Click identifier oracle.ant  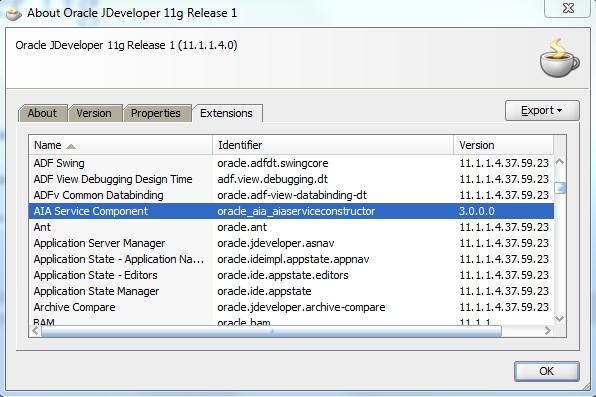pos(242,227)
